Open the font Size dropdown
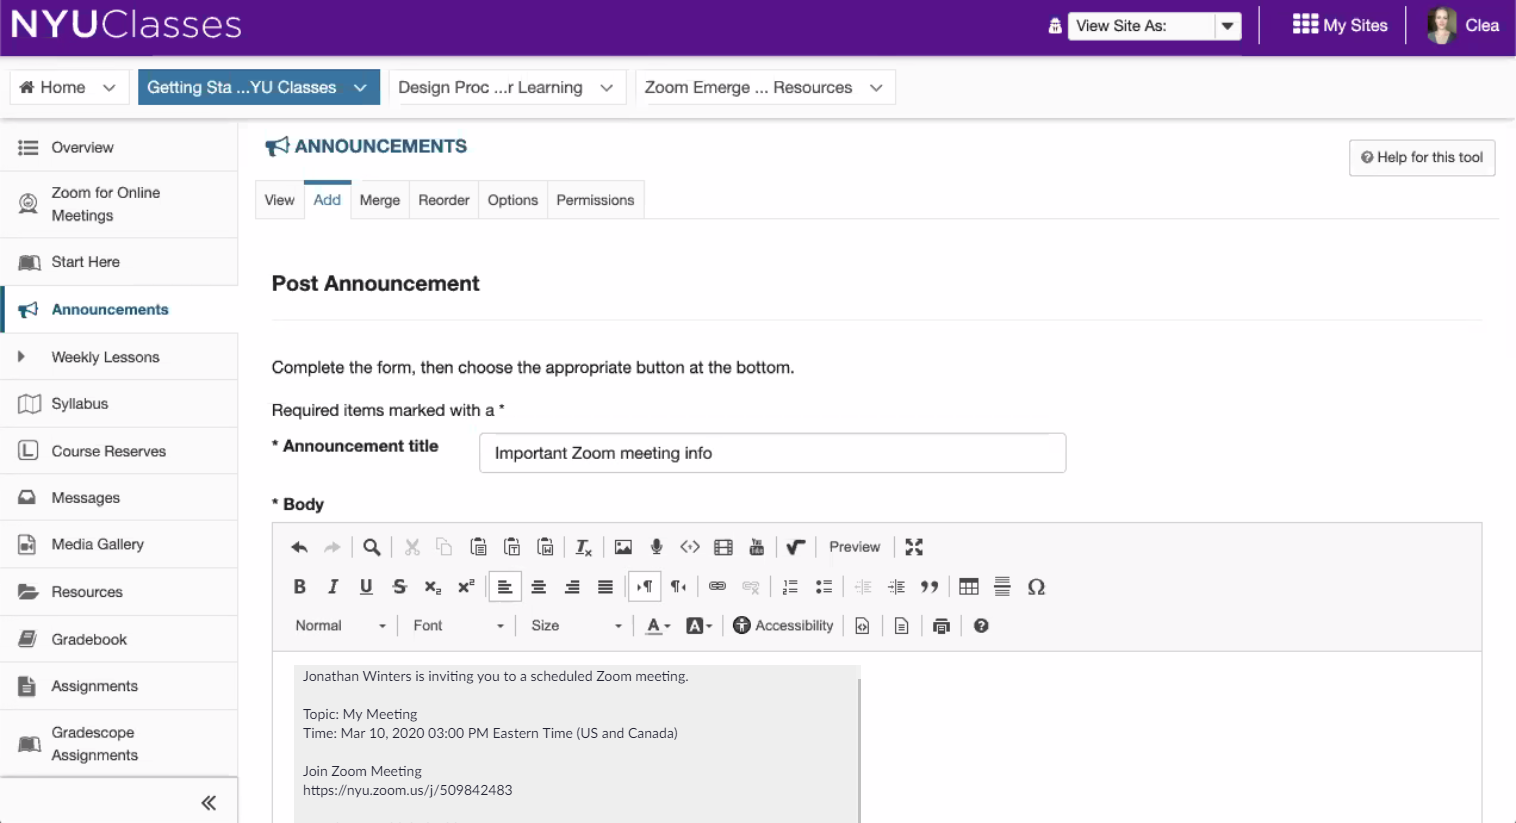This screenshot has height=823, width=1516. (577, 626)
